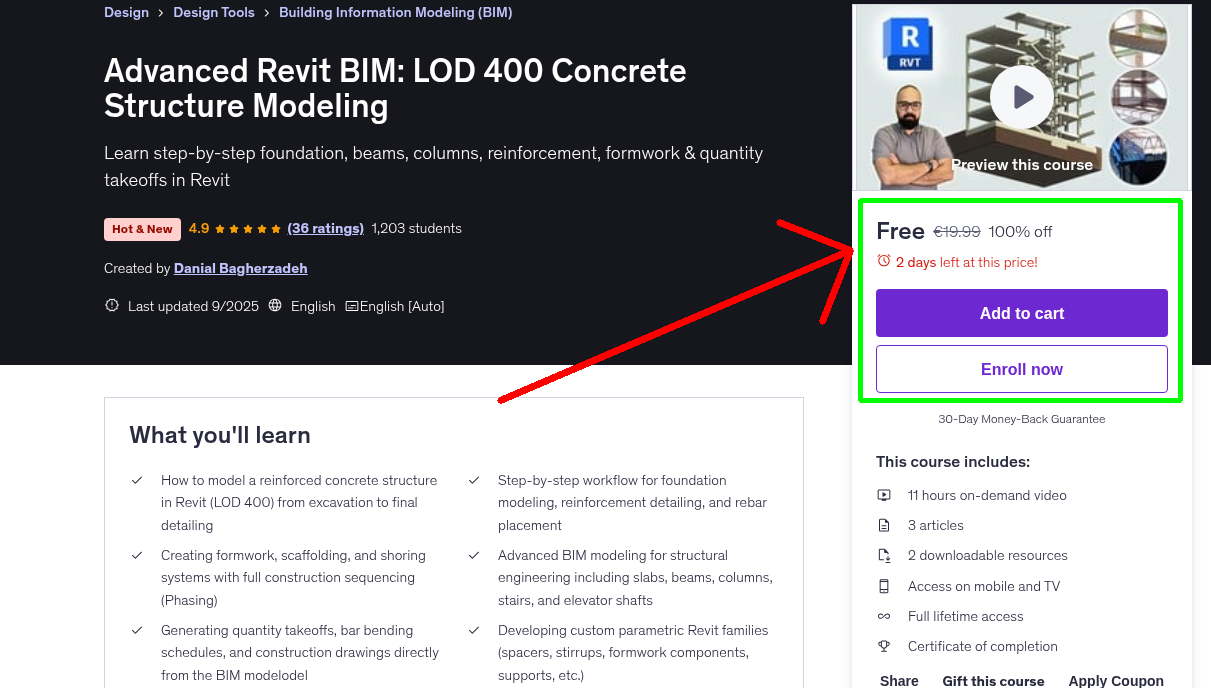Click the crossed-out €19.99 price

957,231
